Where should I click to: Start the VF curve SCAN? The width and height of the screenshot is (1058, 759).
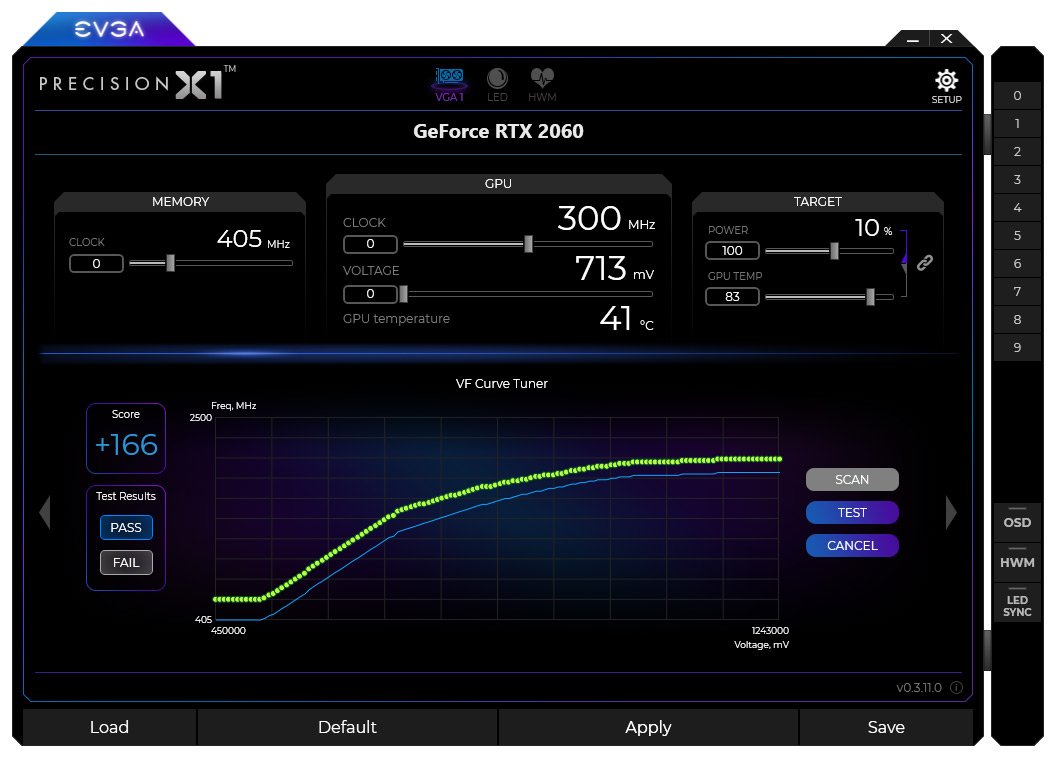[x=852, y=480]
